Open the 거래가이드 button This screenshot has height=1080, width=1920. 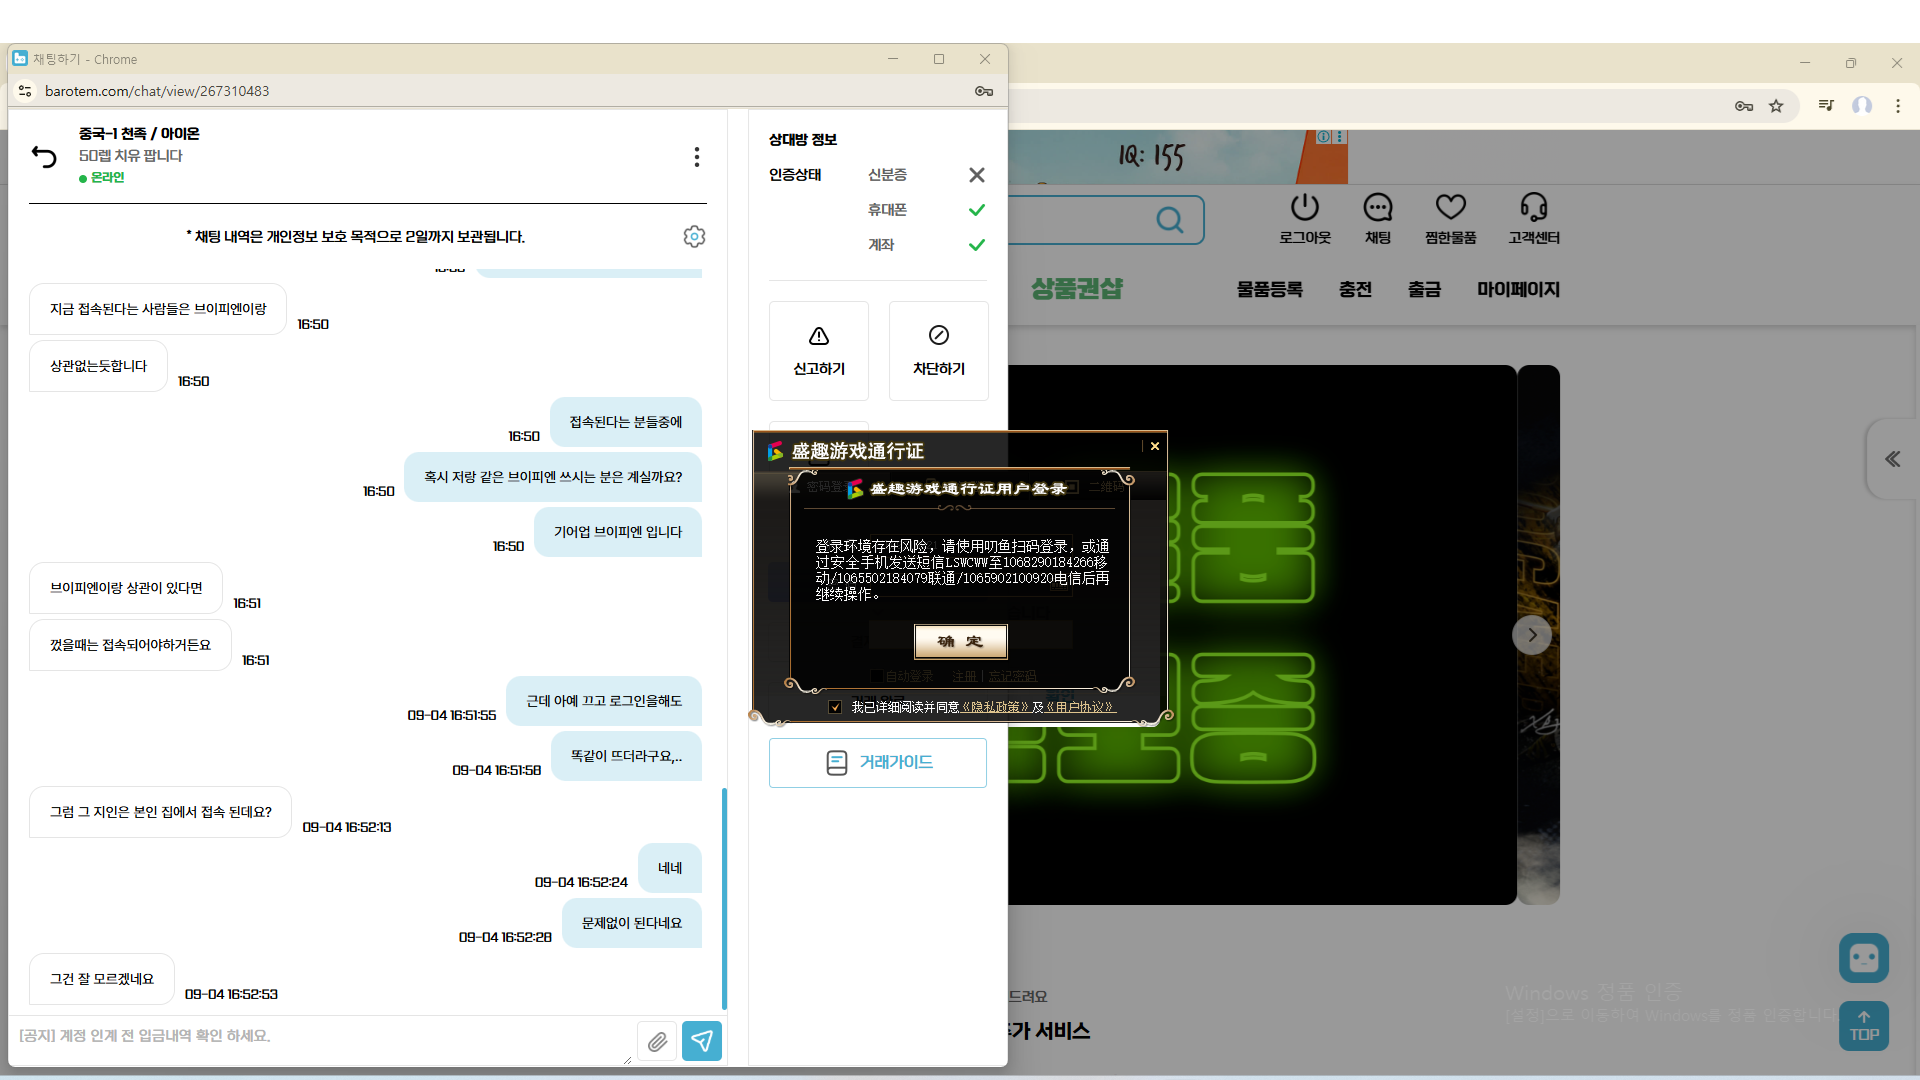click(877, 763)
